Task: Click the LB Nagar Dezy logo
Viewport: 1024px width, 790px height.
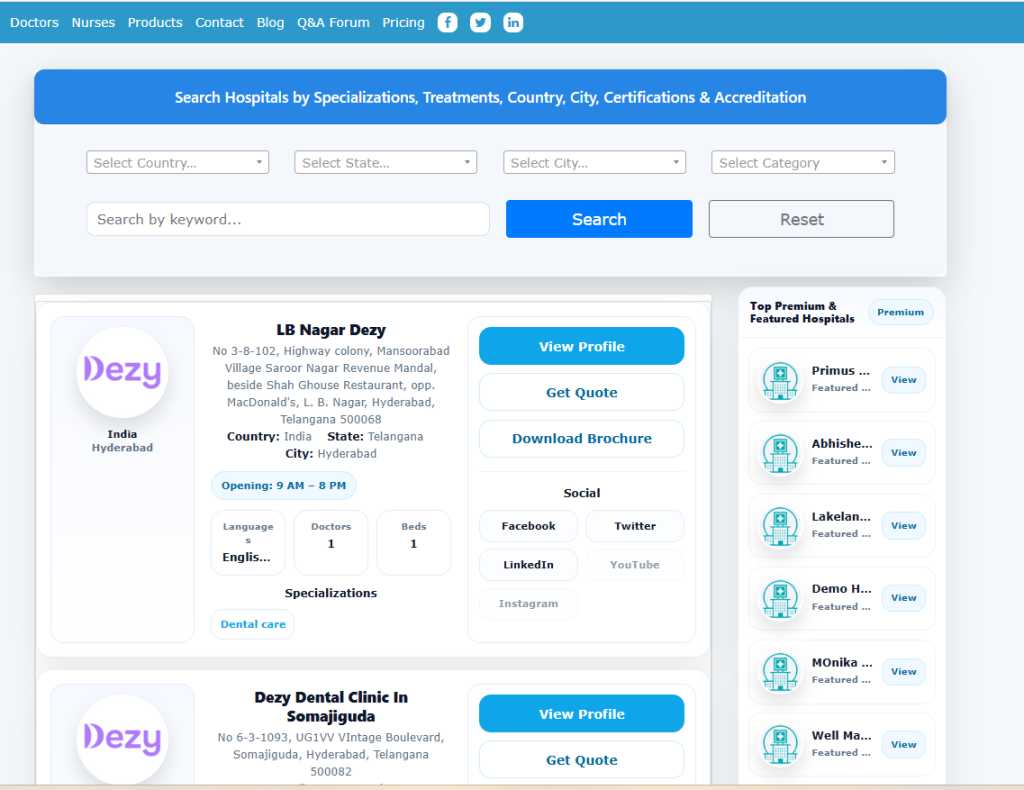Action: point(122,372)
